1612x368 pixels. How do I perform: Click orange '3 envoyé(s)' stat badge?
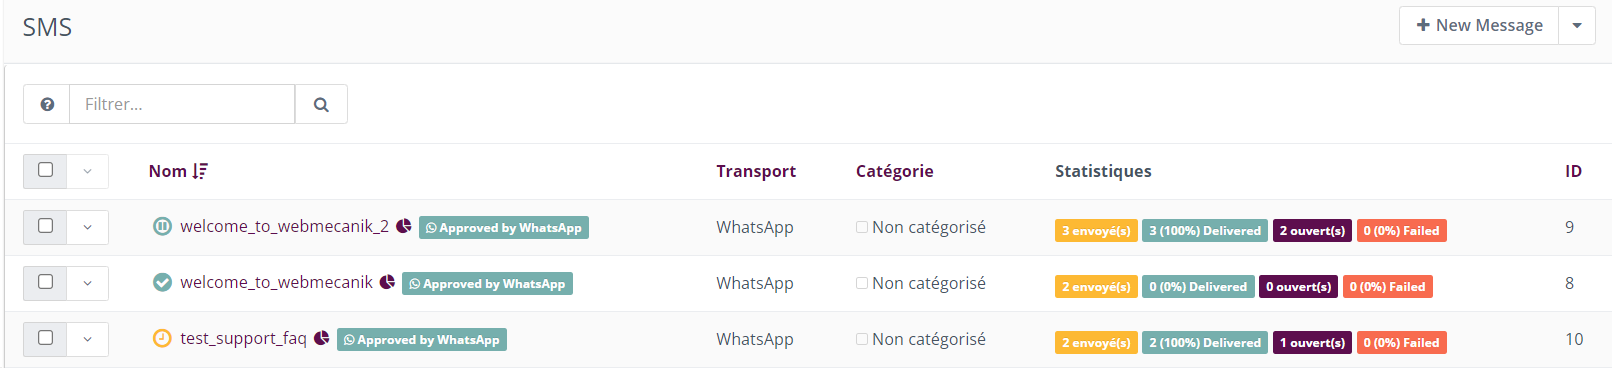click(x=1096, y=231)
